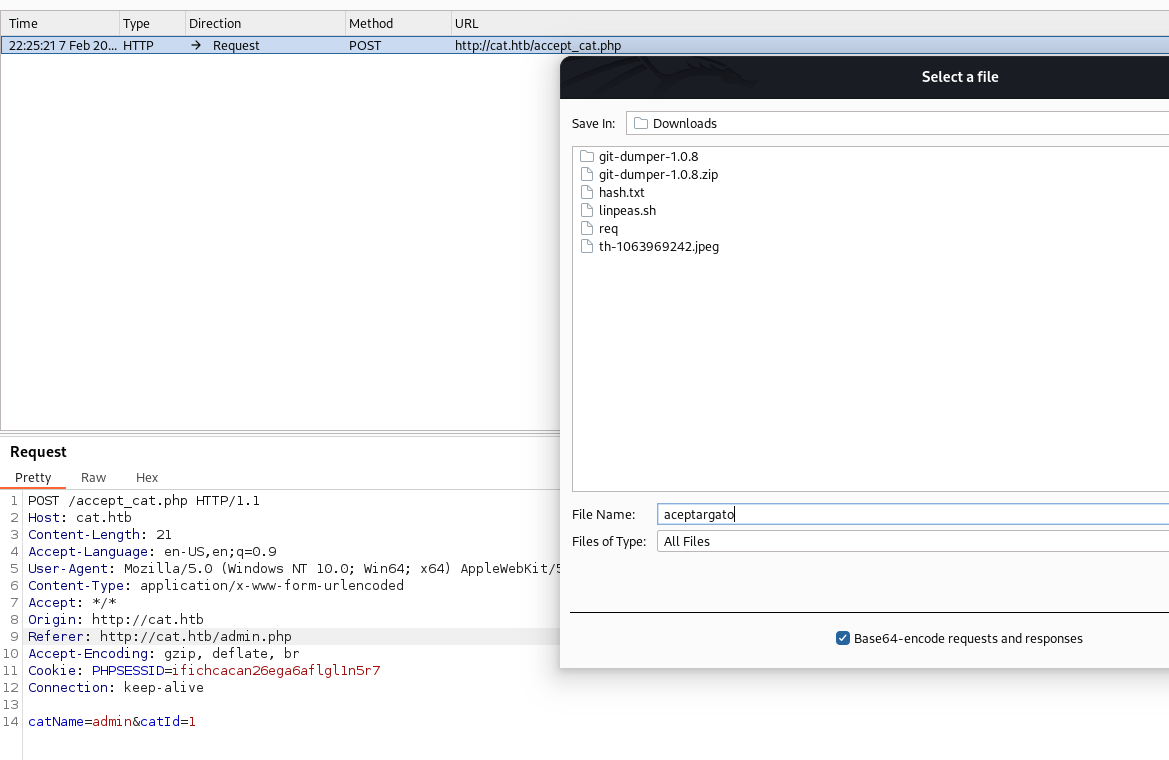Select the POST accept_cat.php request row

point(584,45)
